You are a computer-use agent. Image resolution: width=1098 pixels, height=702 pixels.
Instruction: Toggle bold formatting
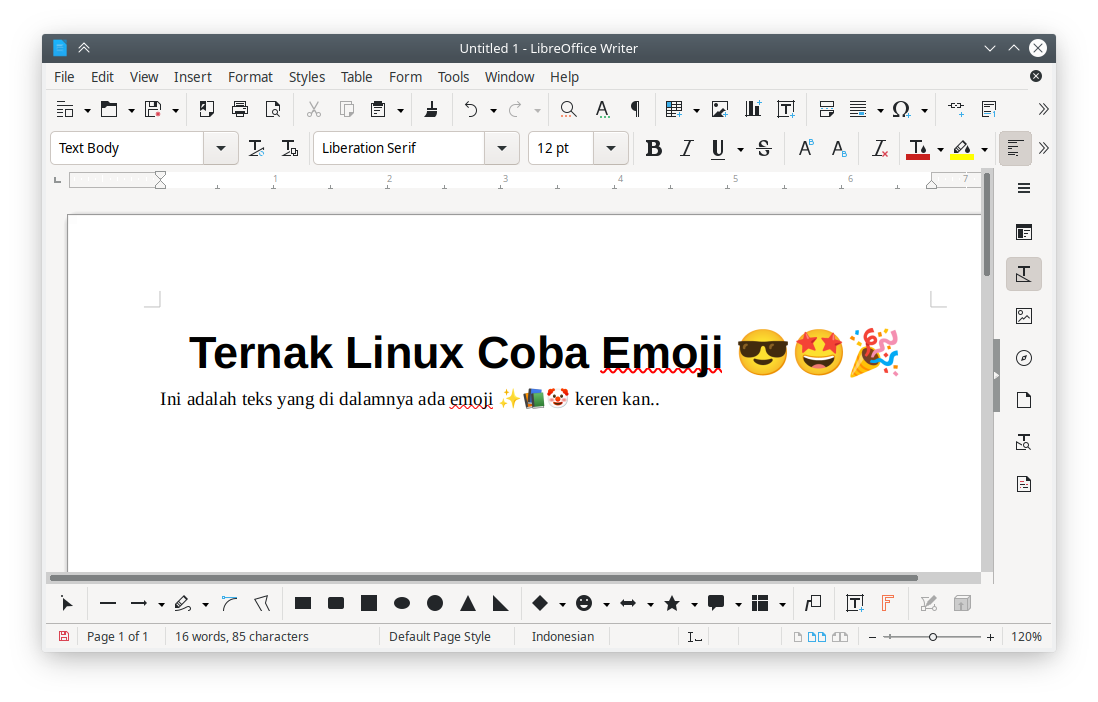[x=654, y=148]
